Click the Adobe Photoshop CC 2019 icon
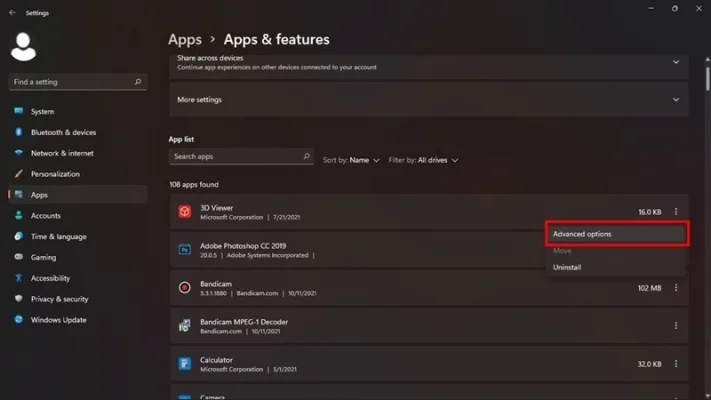711x400 pixels. pos(185,250)
